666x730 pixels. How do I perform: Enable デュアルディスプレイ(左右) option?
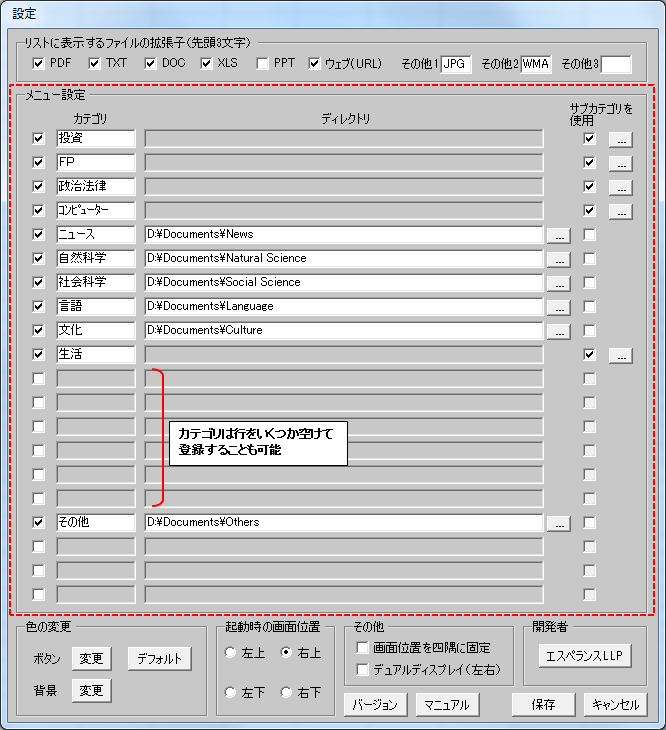(362, 669)
